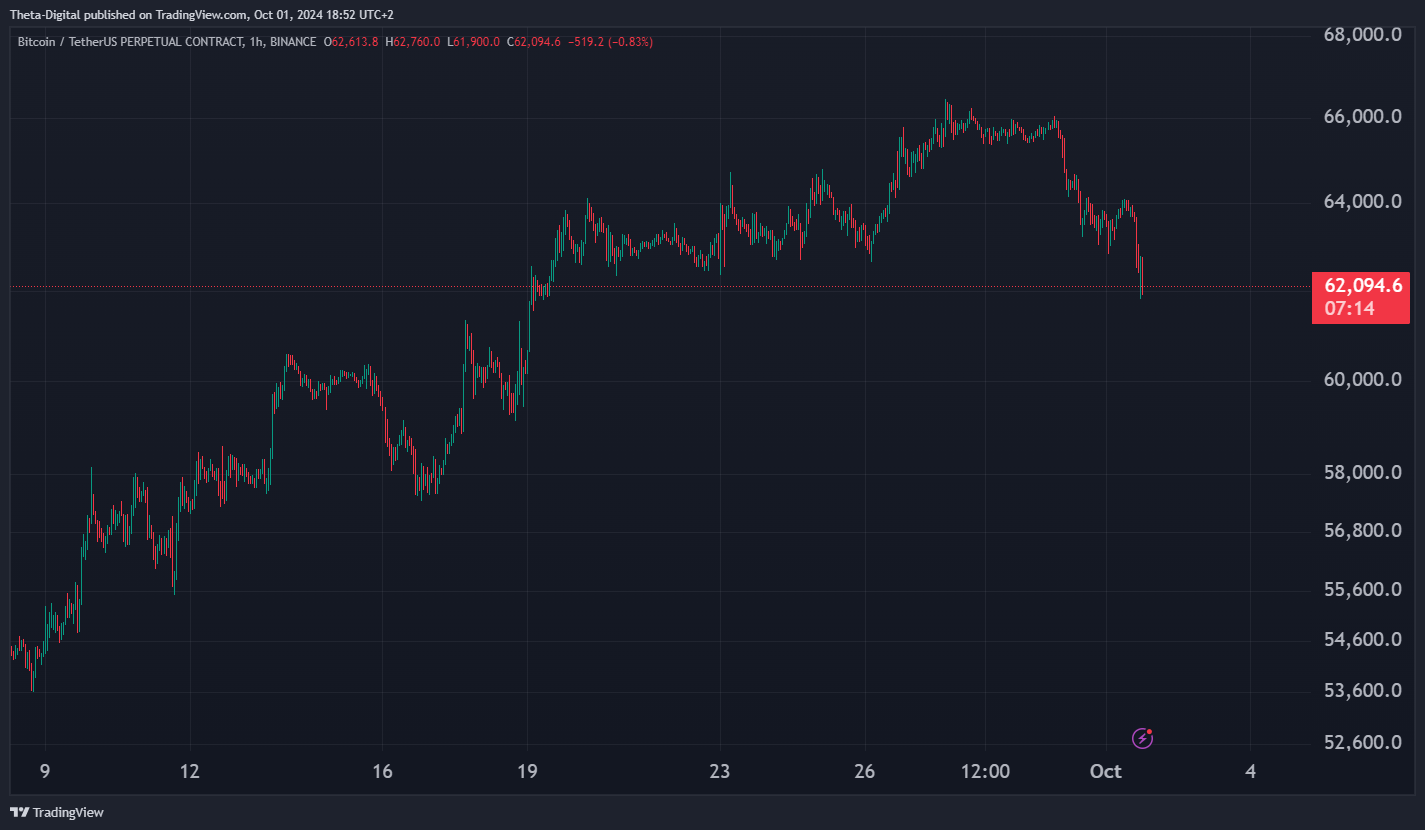Click the Bitcoin / TetherUS PERPETUAL CONTRACT title
This screenshot has height=830, width=1425.
coord(130,42)
